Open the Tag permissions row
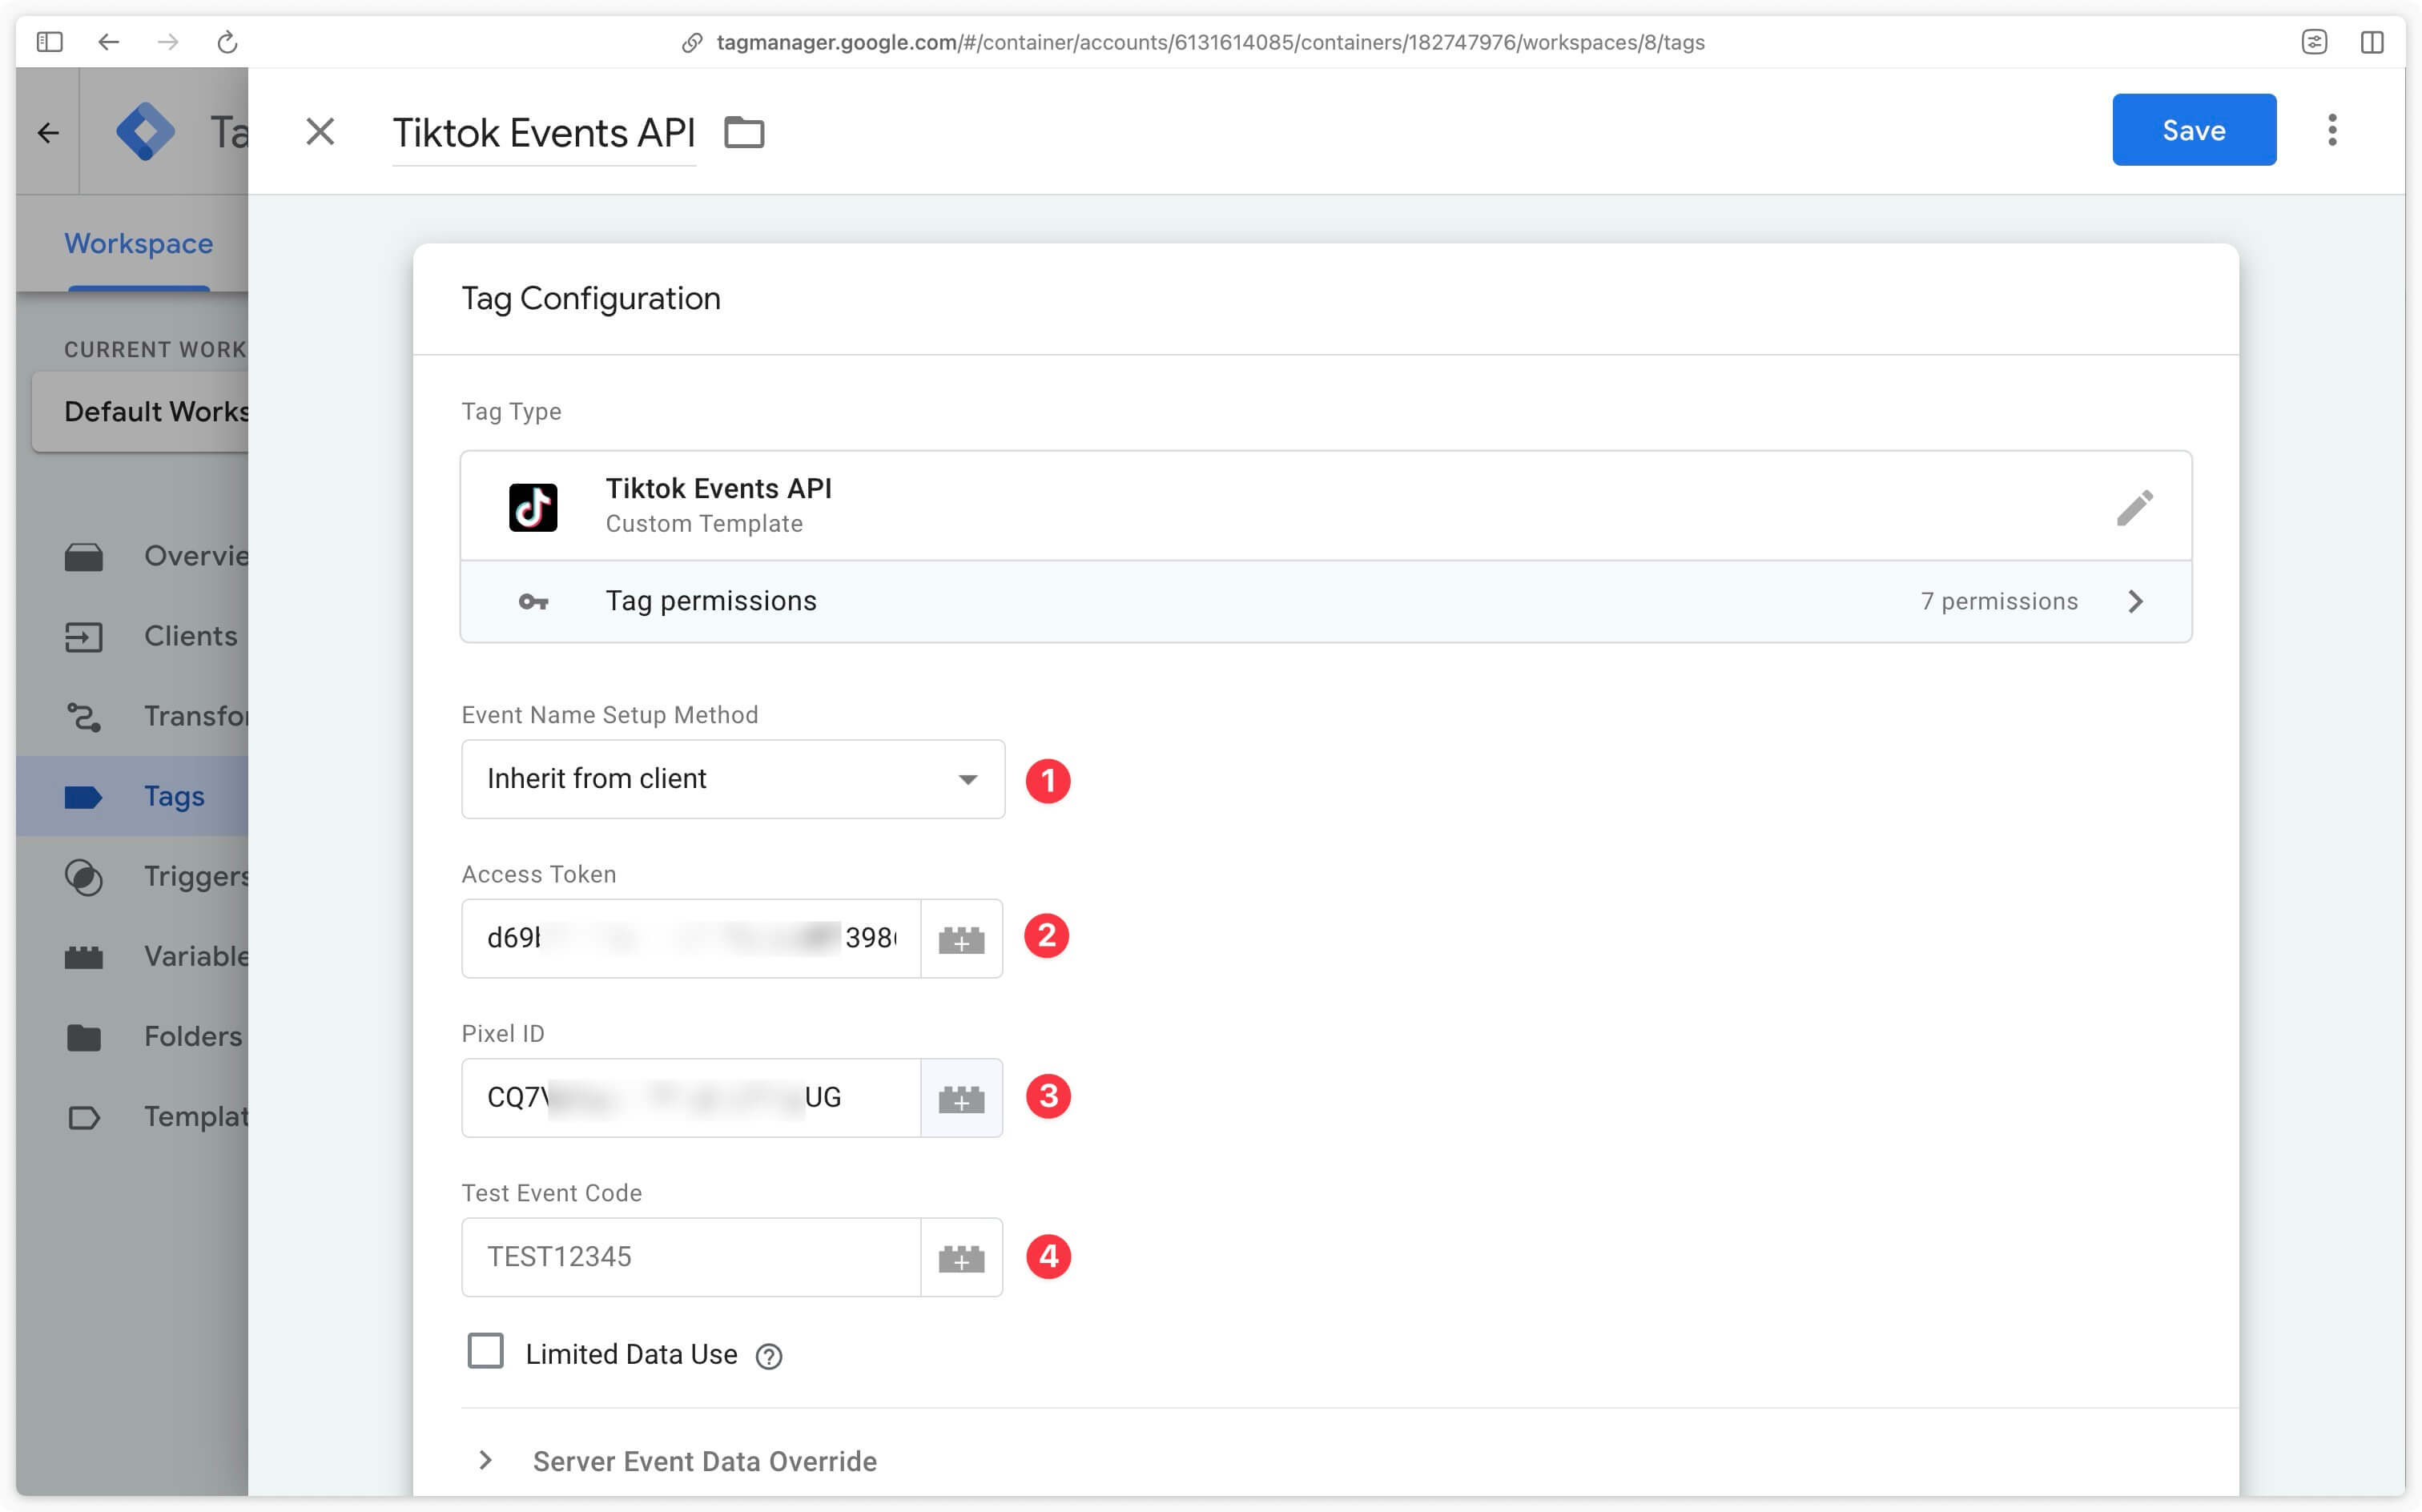2422x1512 pixels. click(x=1326, y=601)
